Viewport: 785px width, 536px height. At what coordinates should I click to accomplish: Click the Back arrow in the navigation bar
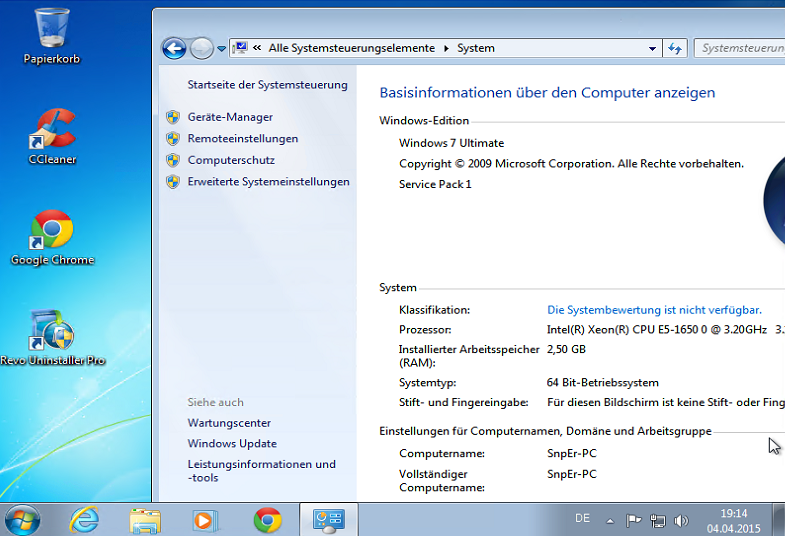tap(174, 48)
